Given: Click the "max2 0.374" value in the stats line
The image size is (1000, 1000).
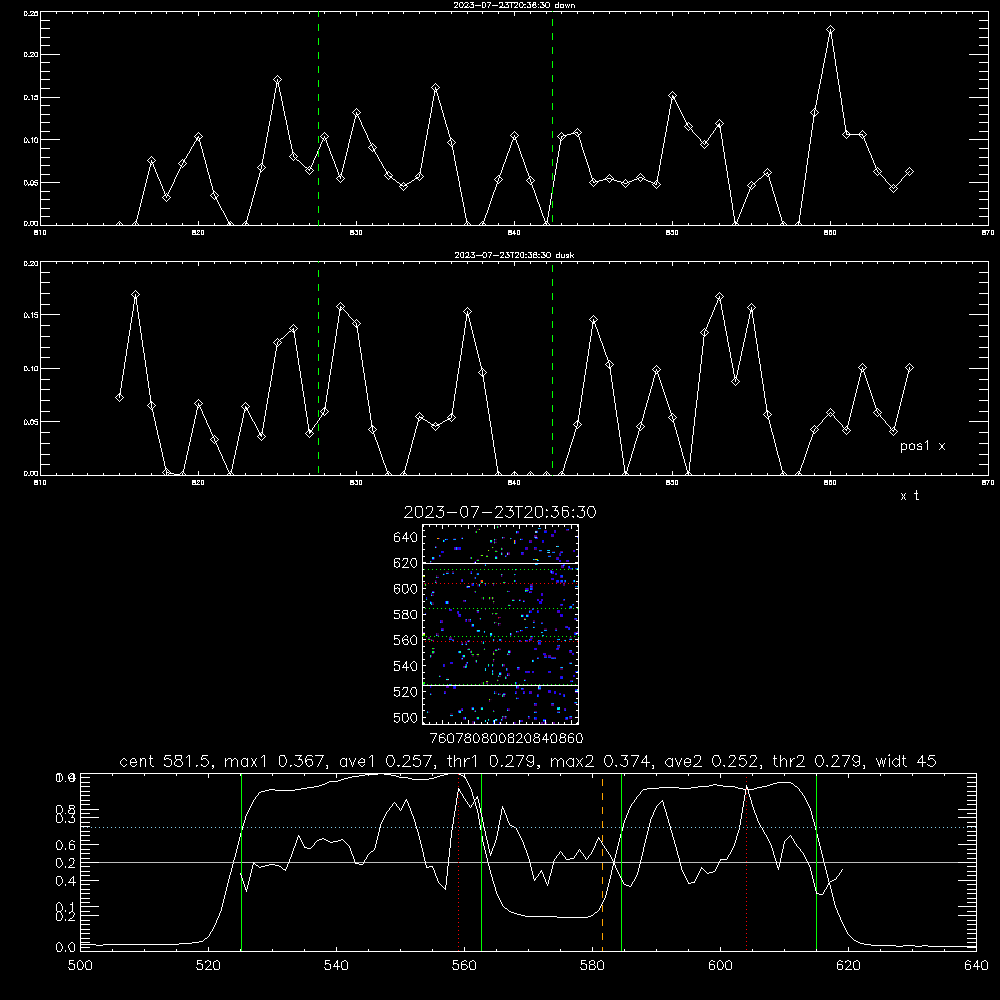Looking at the screenshot, I should (x=601, y=761).
